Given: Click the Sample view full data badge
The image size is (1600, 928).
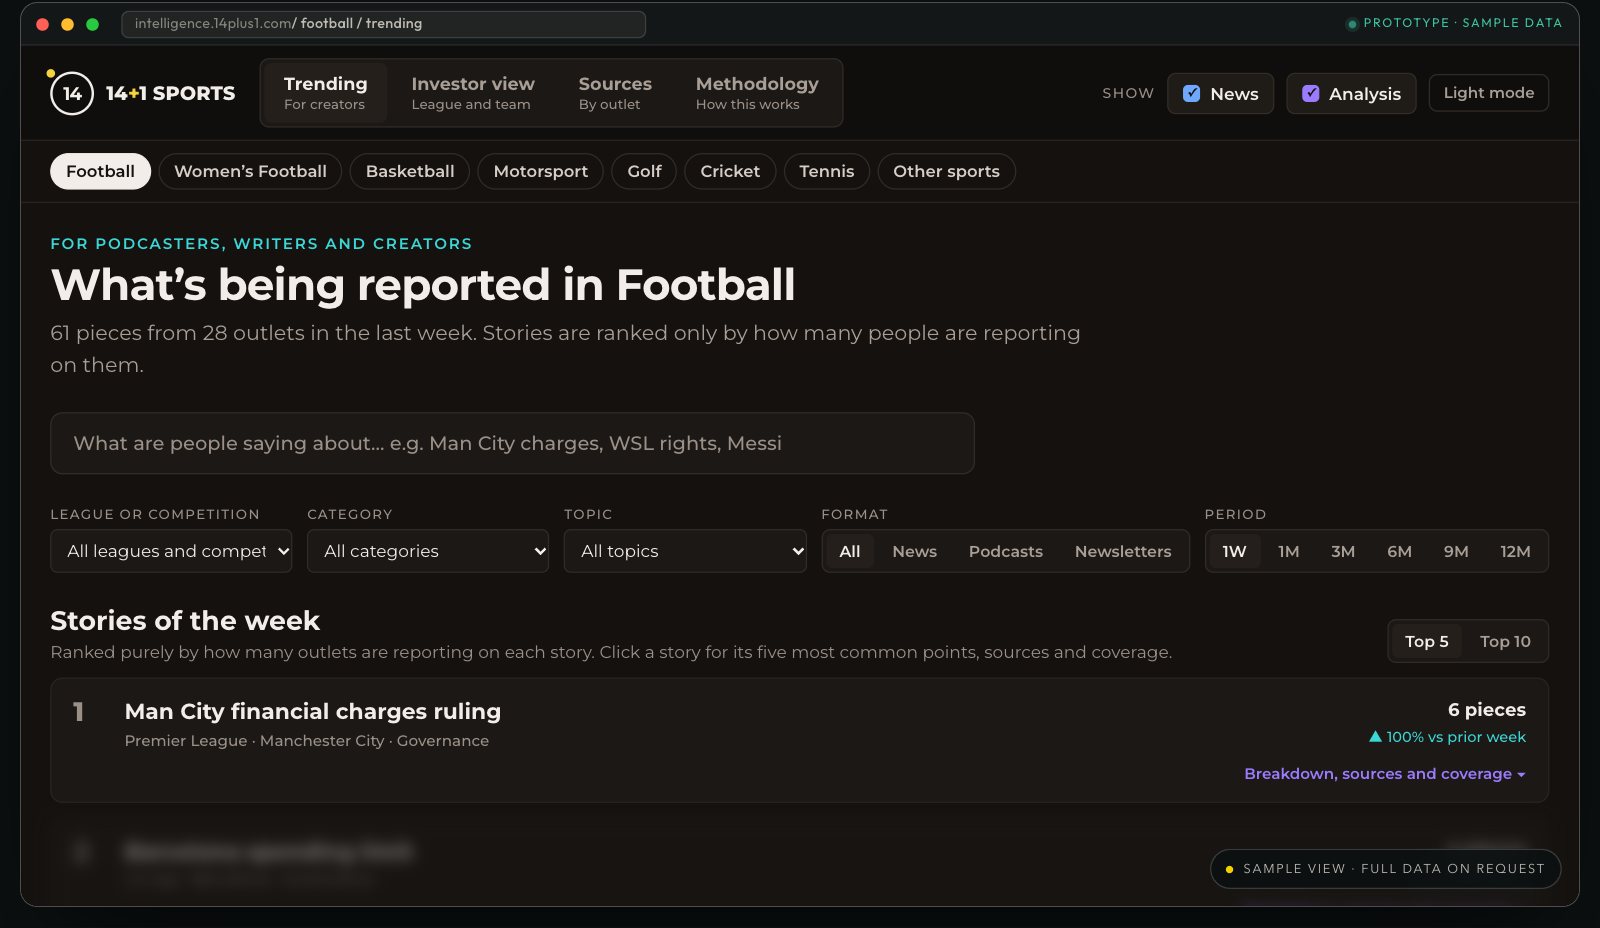Looking at the screenshot, I should (x=1385, y=869).
